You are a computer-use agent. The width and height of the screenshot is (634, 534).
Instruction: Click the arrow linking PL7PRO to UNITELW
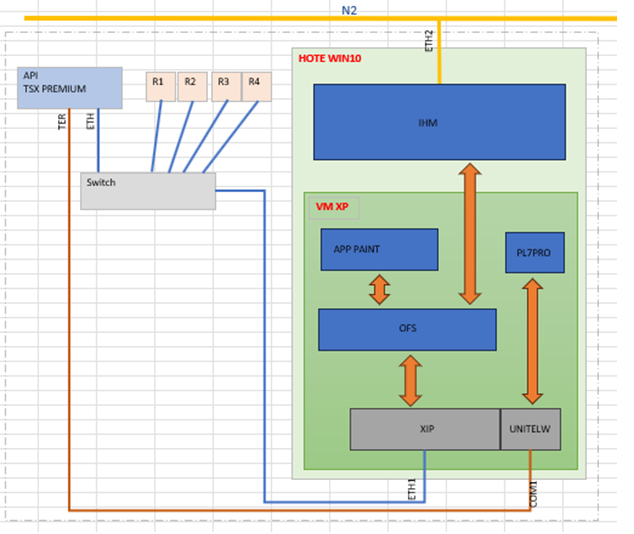coord(532,341)
